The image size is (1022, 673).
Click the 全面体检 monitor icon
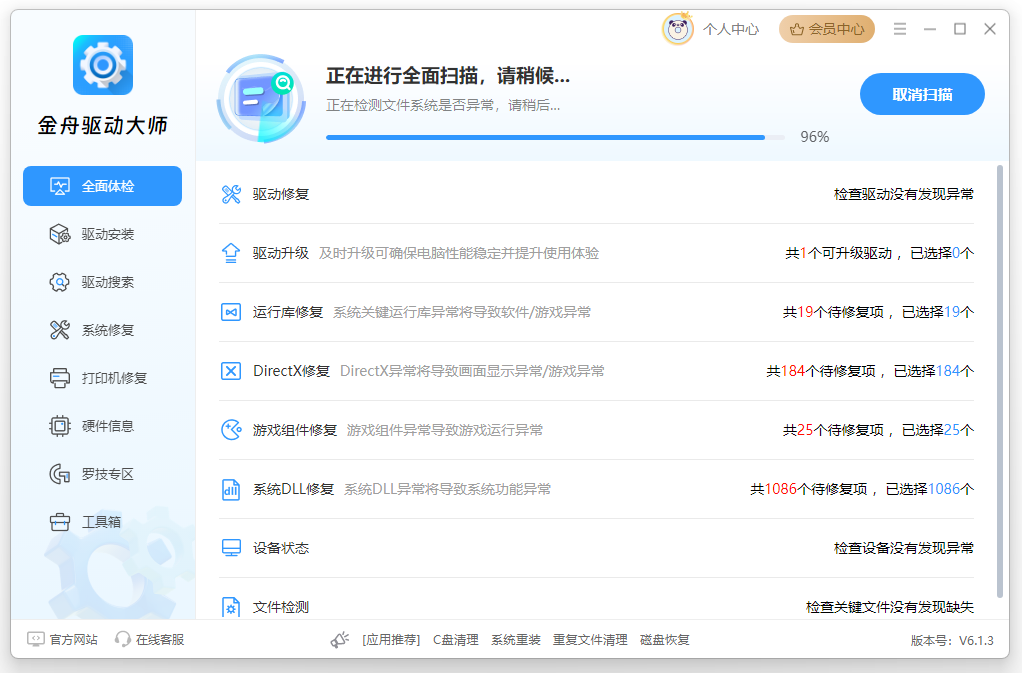59,186
